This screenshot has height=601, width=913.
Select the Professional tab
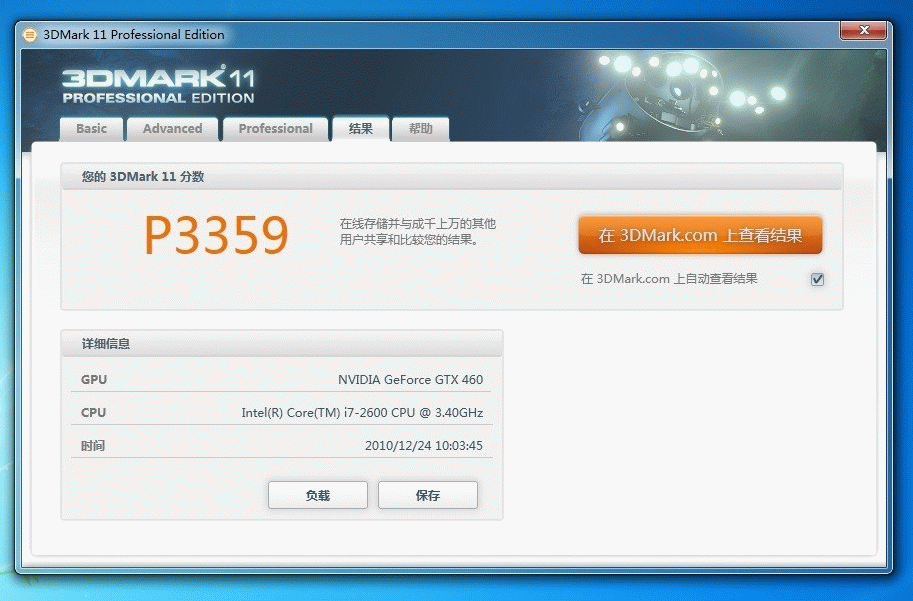(275, 129)
